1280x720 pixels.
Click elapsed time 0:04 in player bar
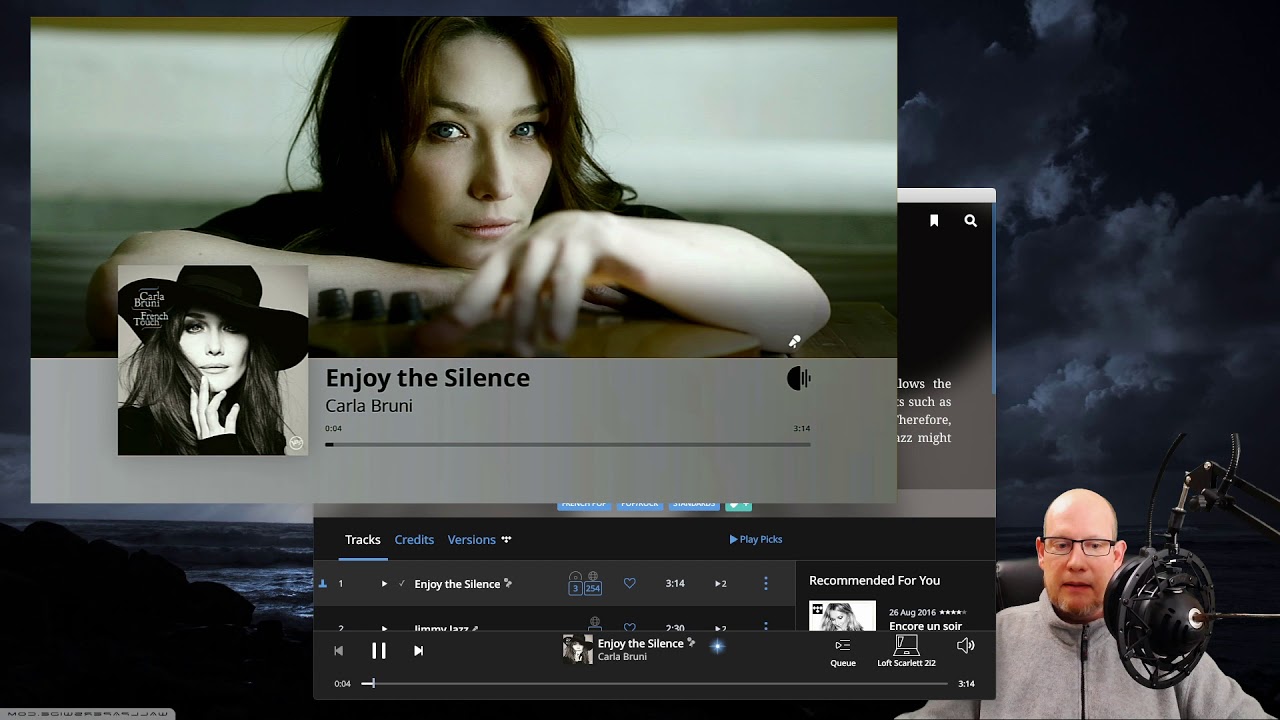point(342,684)
